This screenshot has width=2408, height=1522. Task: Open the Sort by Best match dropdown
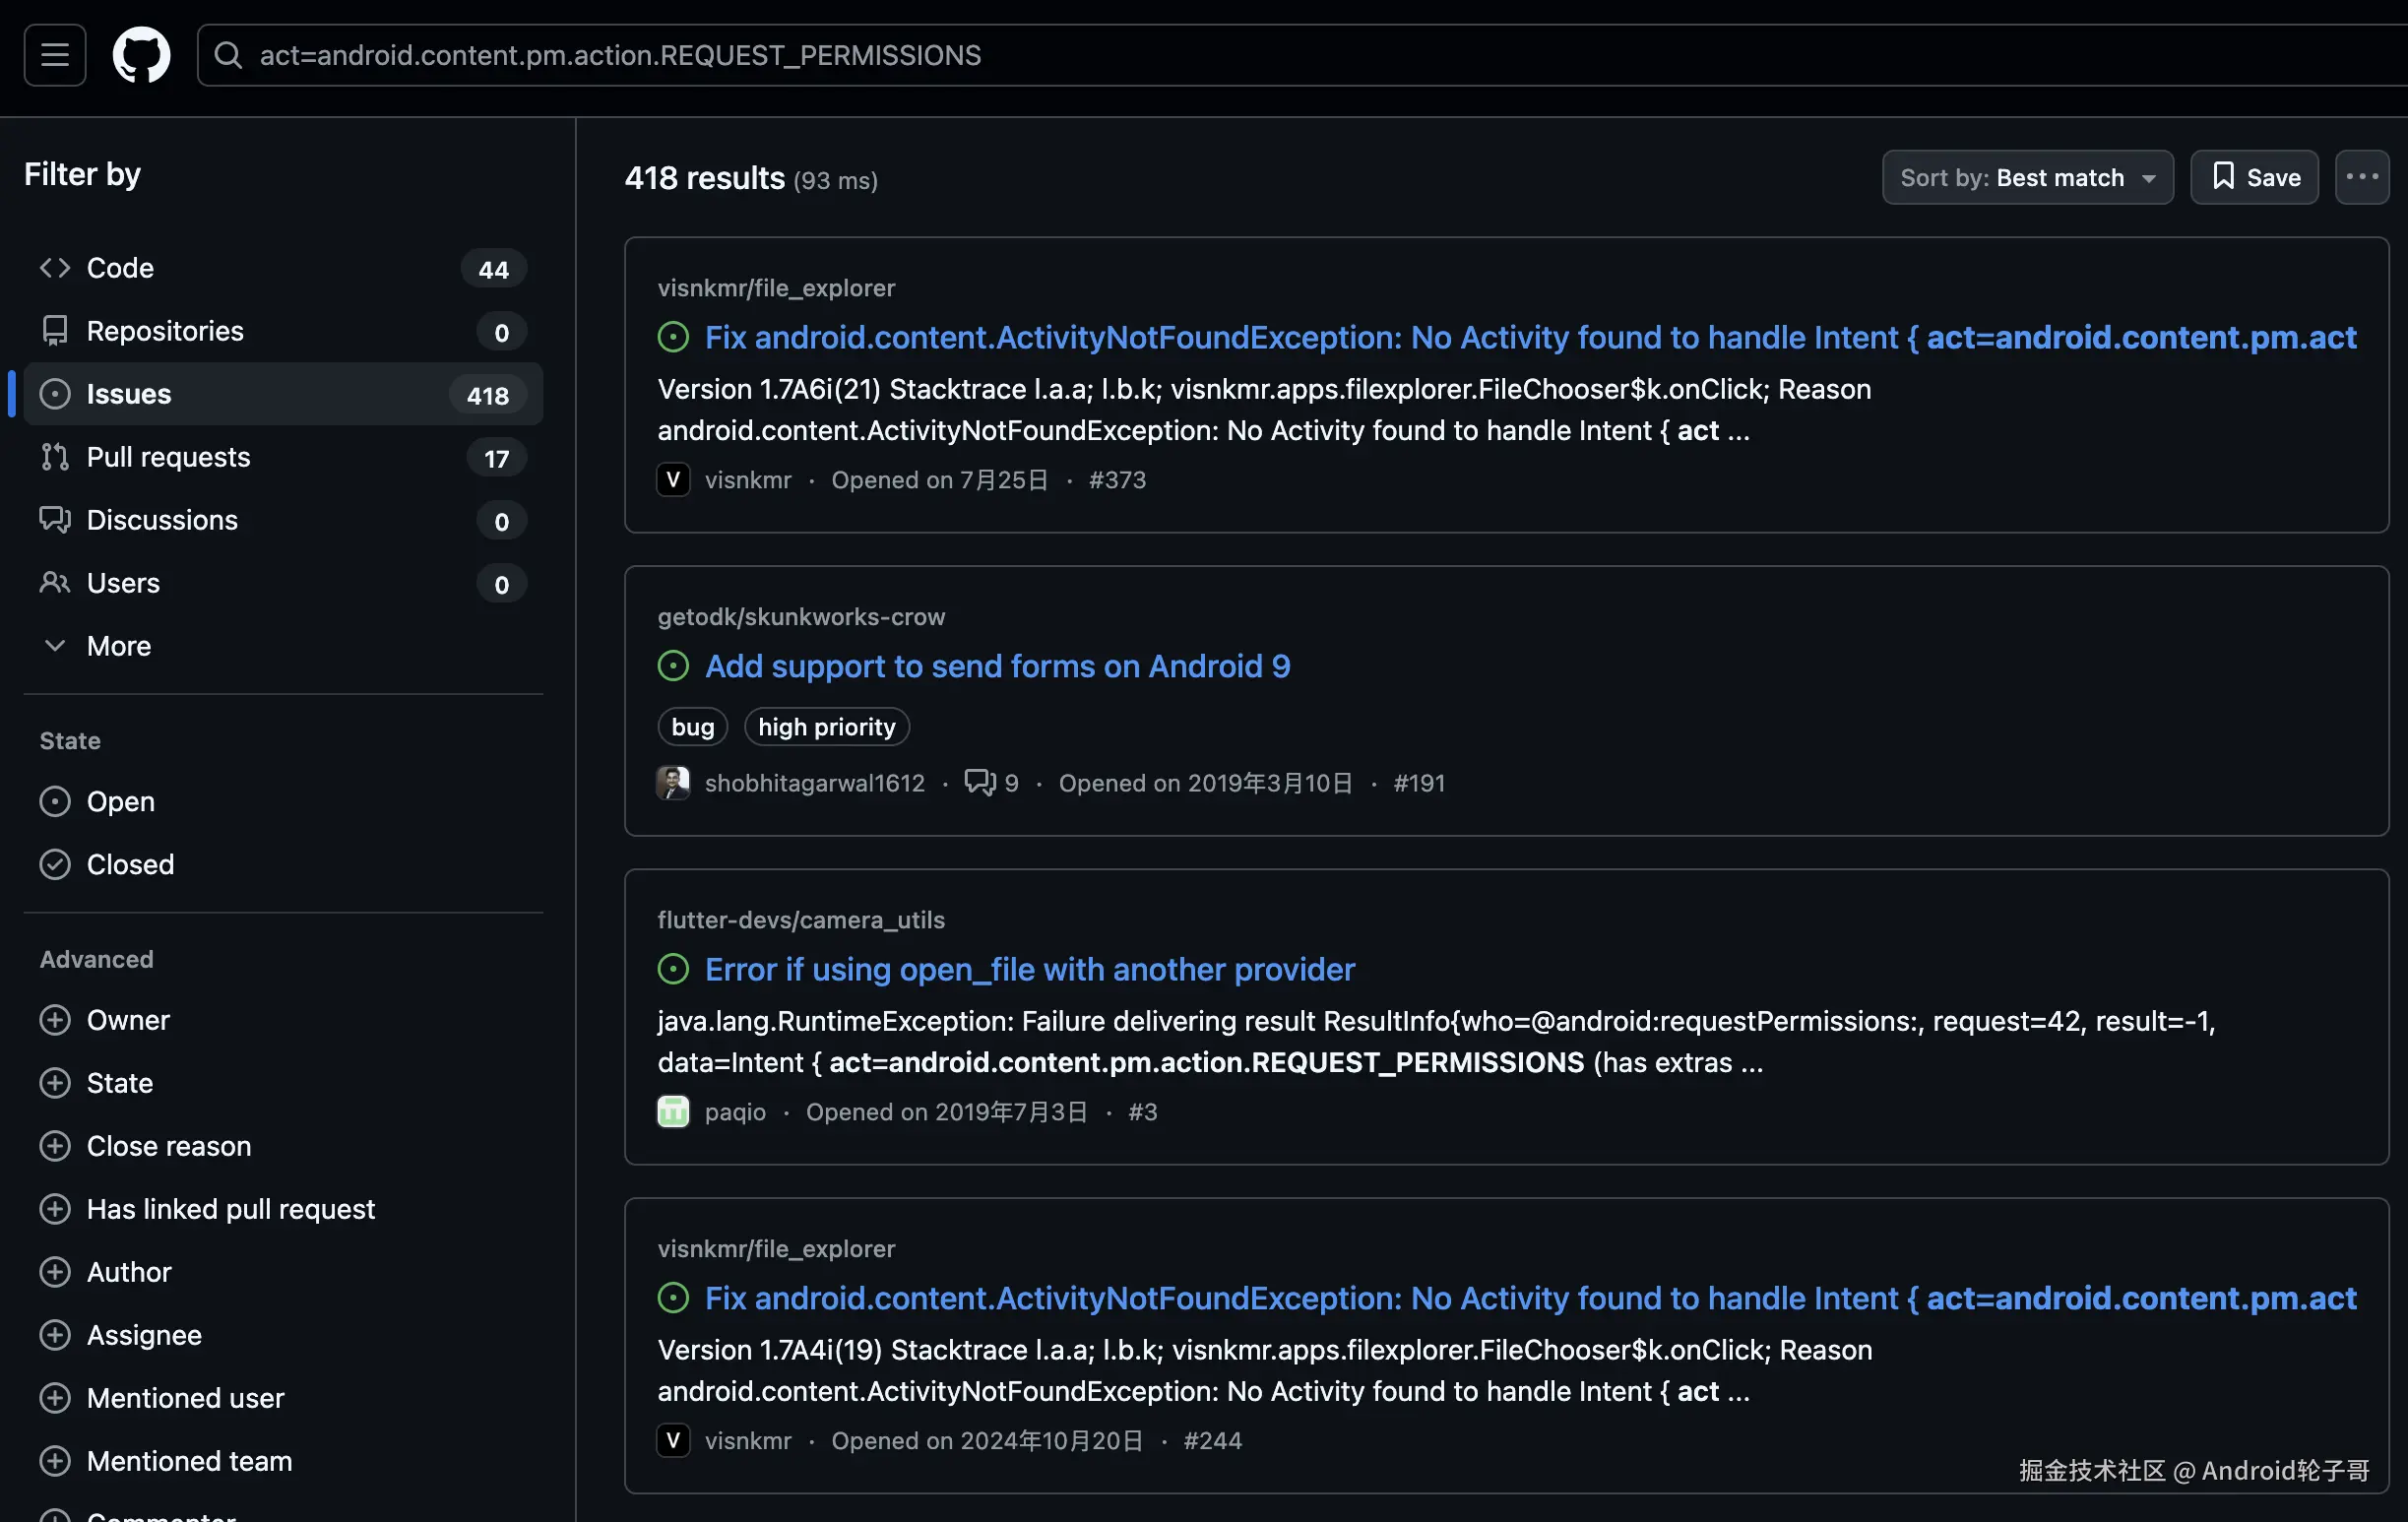[2027, 177]
